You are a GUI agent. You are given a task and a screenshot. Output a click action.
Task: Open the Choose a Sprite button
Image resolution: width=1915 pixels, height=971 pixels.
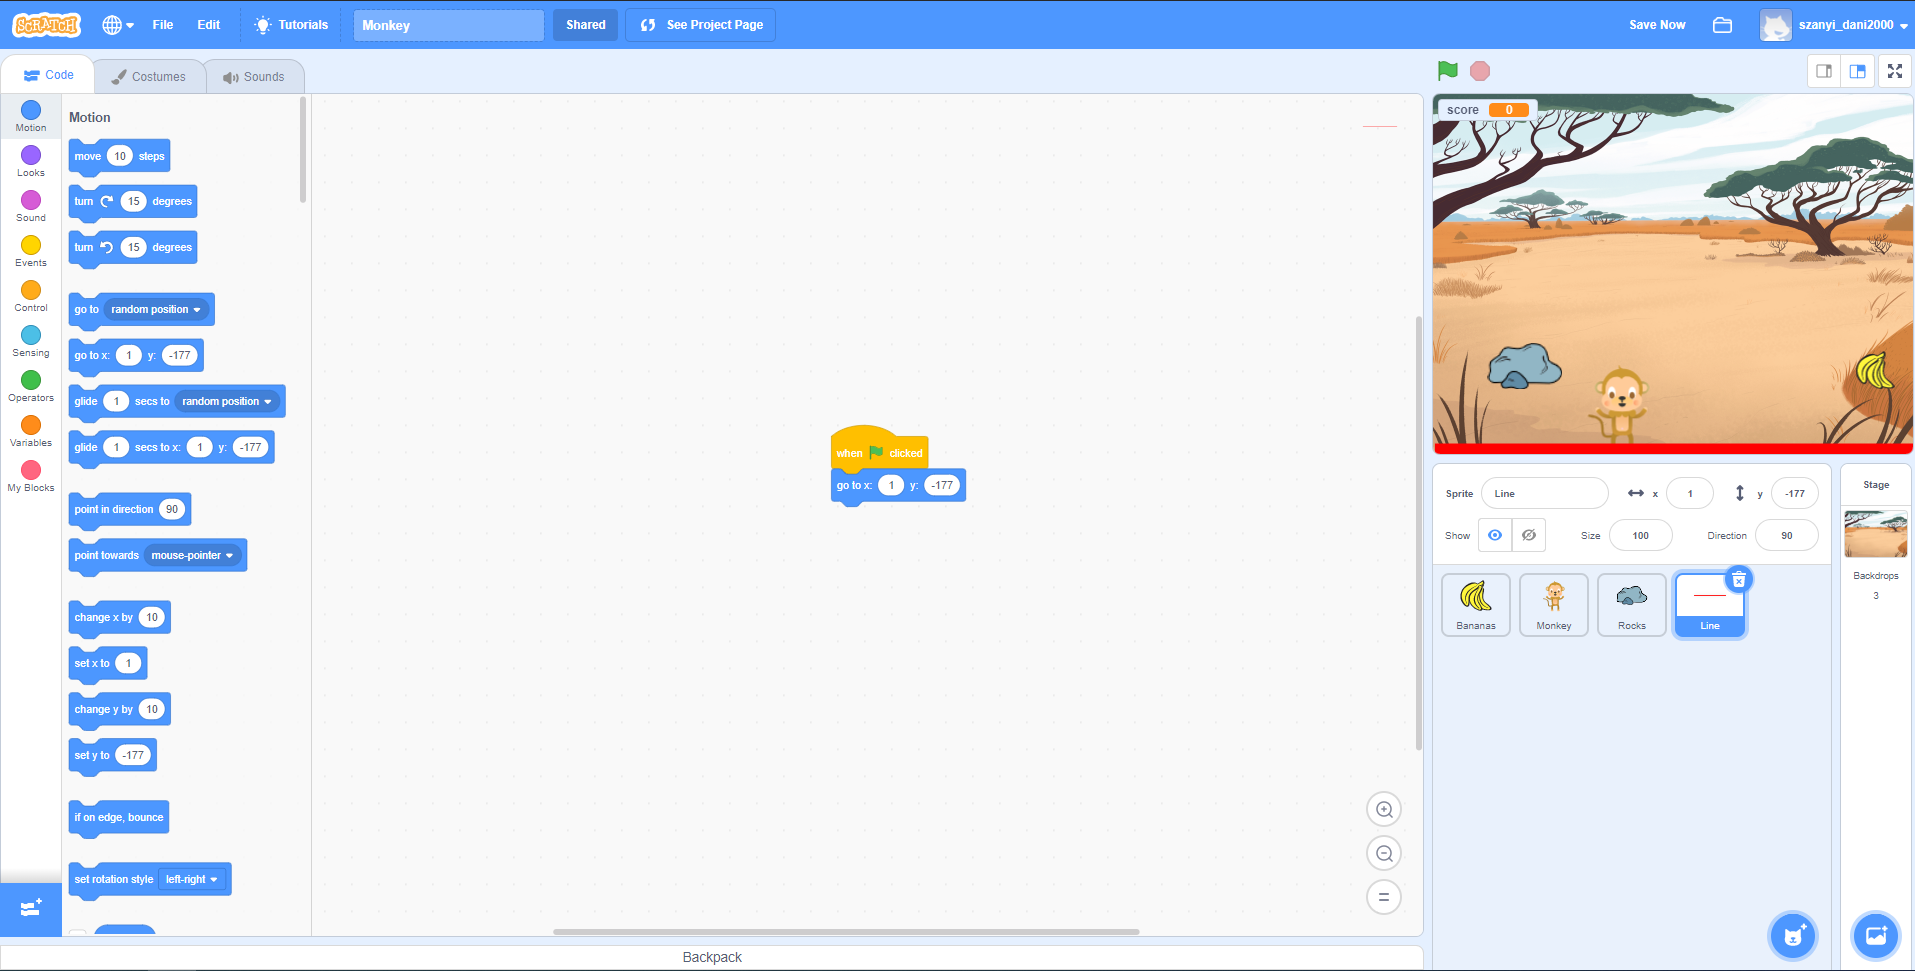tap(1793, 936)
